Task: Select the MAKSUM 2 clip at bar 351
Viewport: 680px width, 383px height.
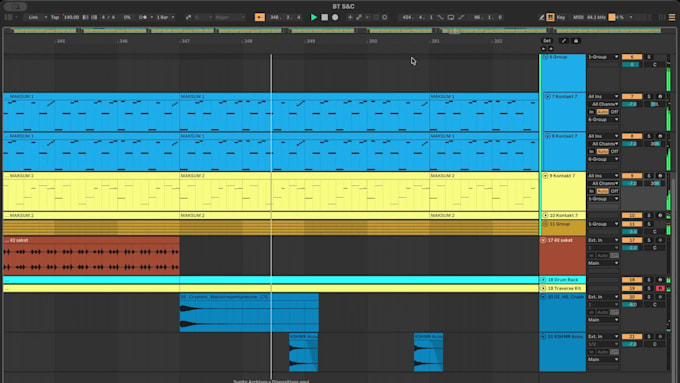Action: pyautogui.click(x=484, y=191)
